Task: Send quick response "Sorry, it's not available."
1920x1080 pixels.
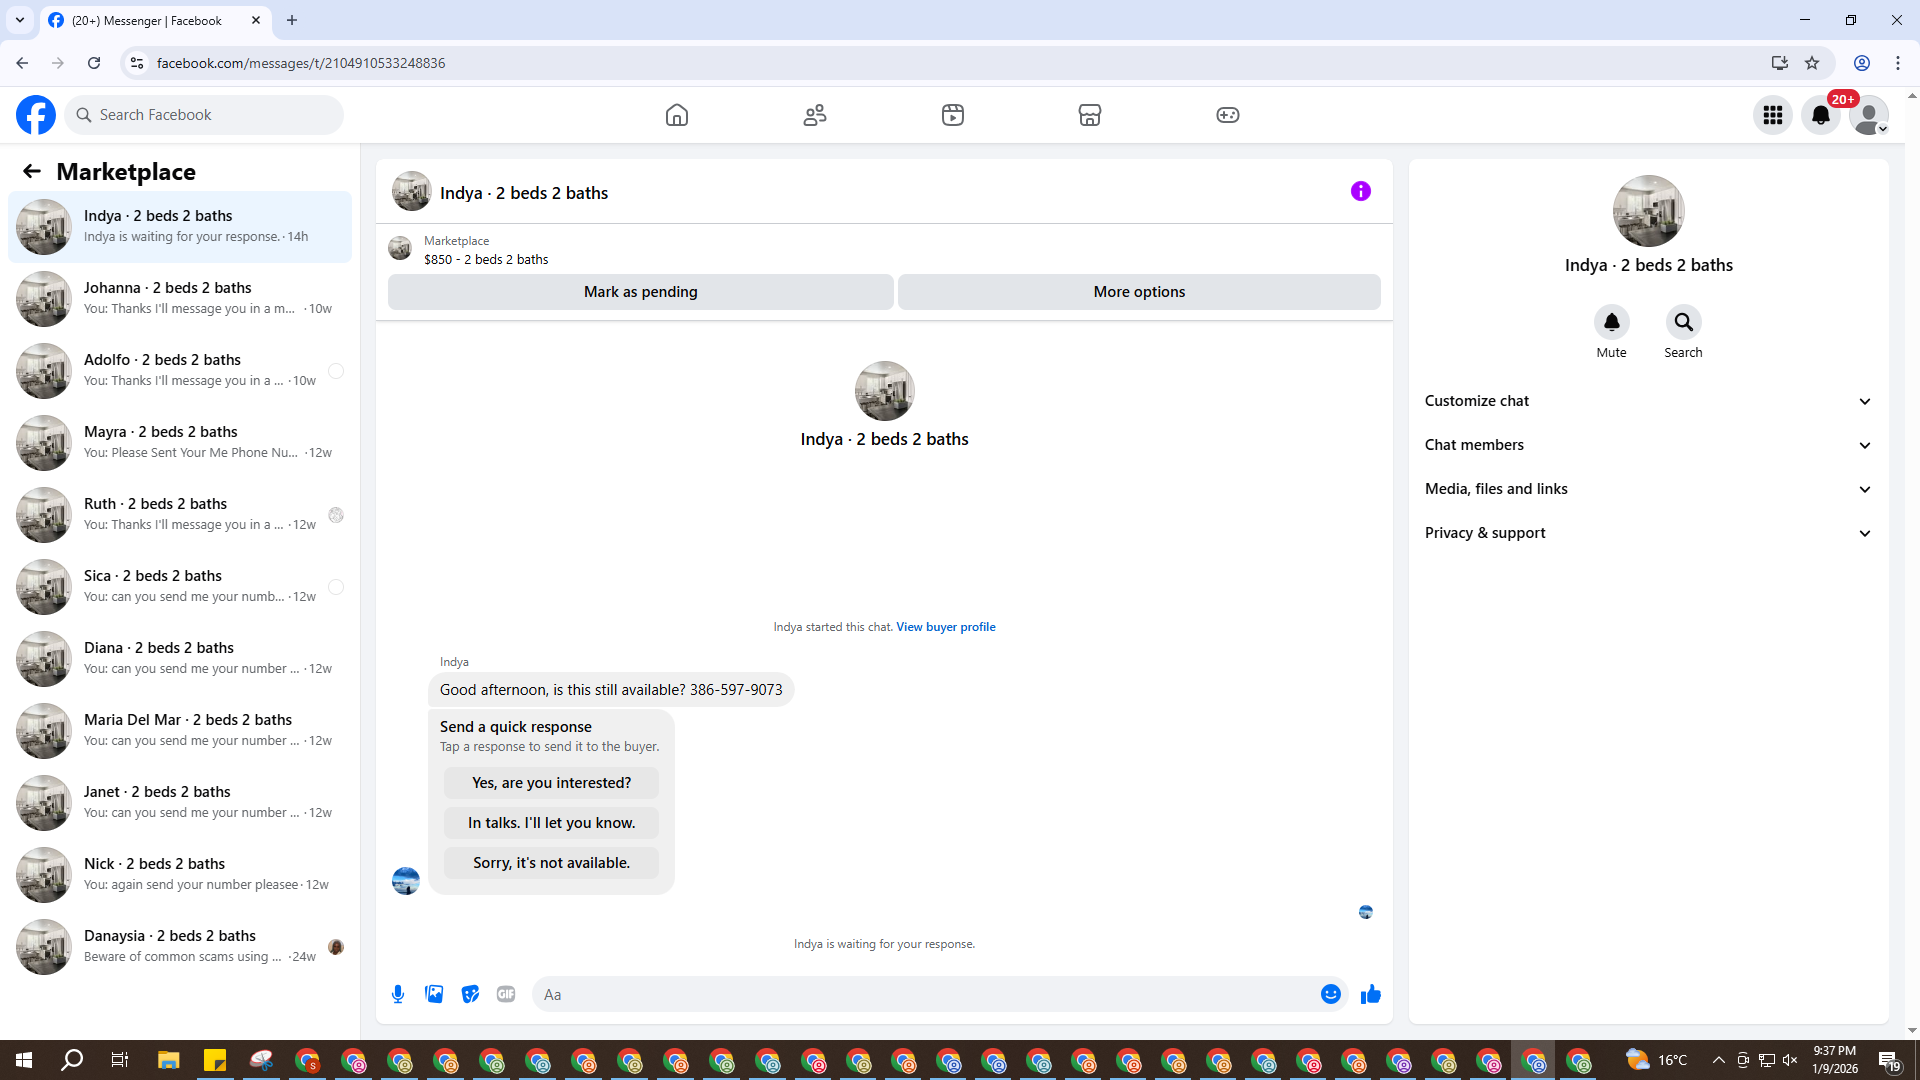Action: [551, 863]
